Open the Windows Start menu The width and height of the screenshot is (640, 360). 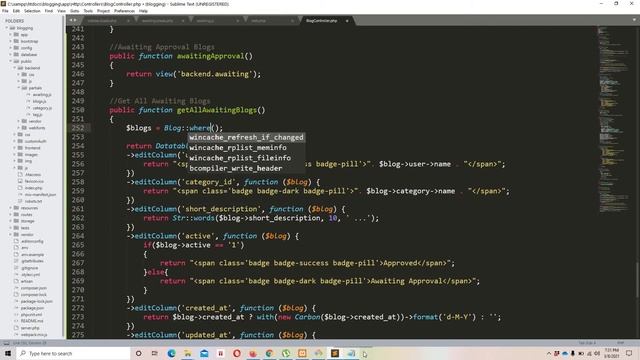[8, 353]
